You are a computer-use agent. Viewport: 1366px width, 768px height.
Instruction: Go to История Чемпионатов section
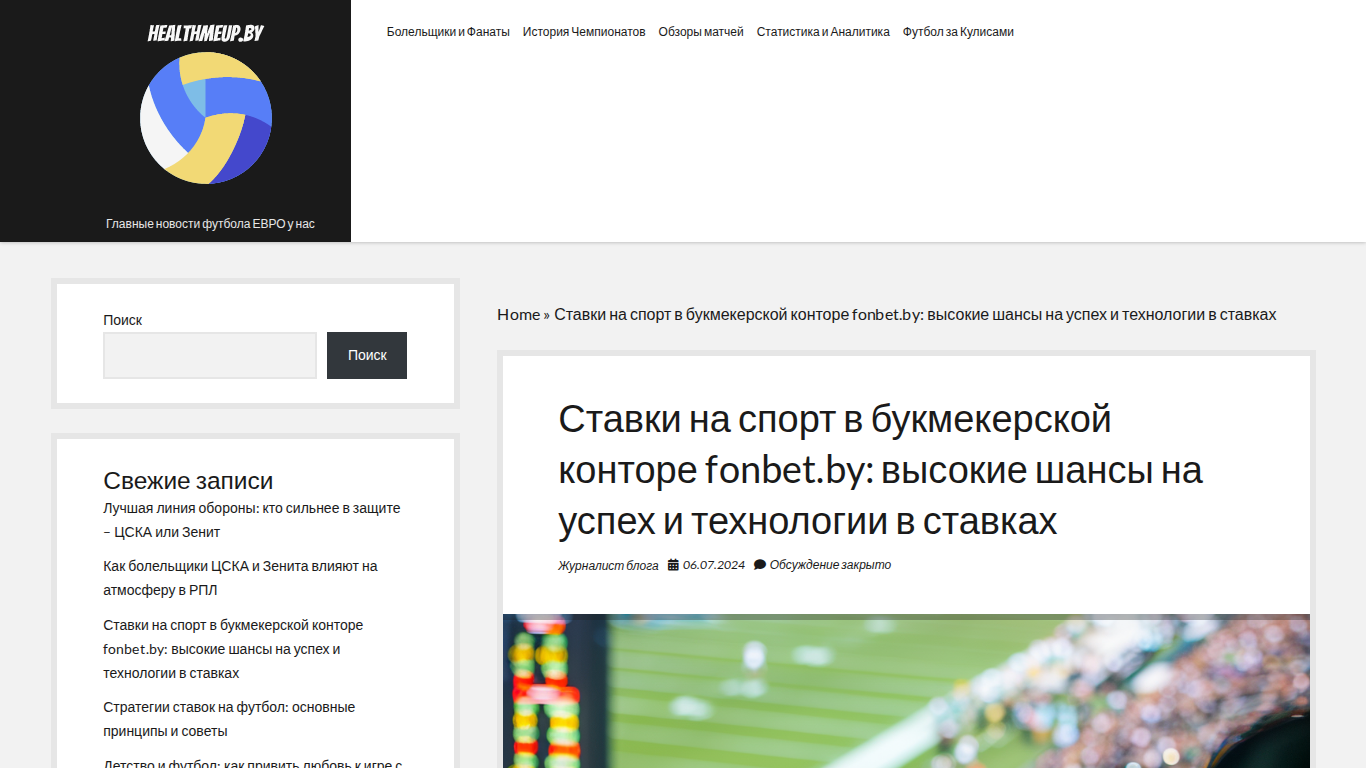584,32
